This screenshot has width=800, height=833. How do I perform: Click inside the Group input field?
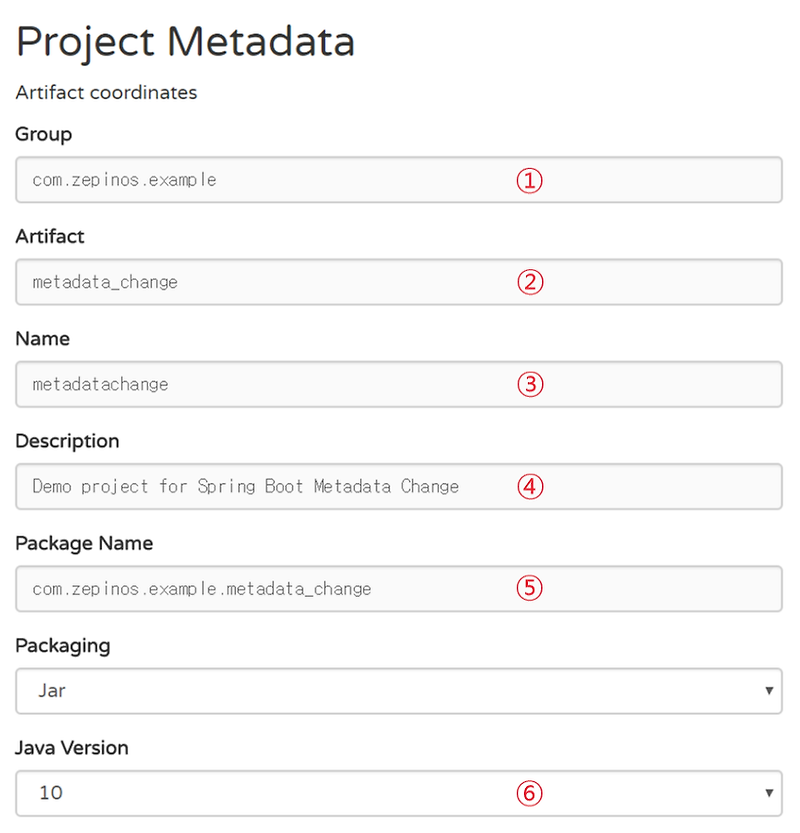coord(300,180)
